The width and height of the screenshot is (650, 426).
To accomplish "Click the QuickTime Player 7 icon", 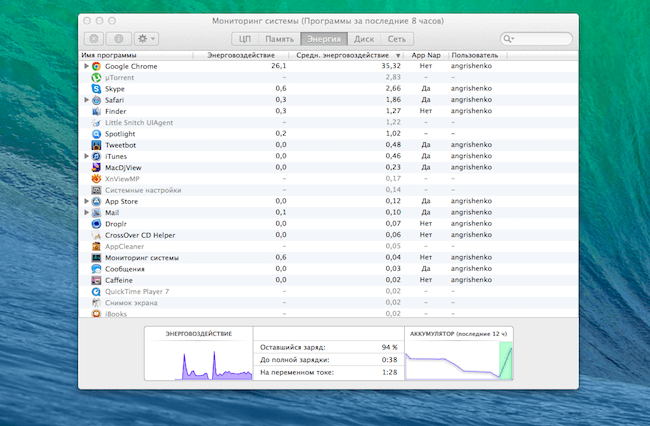I will [x=96, y=291].
